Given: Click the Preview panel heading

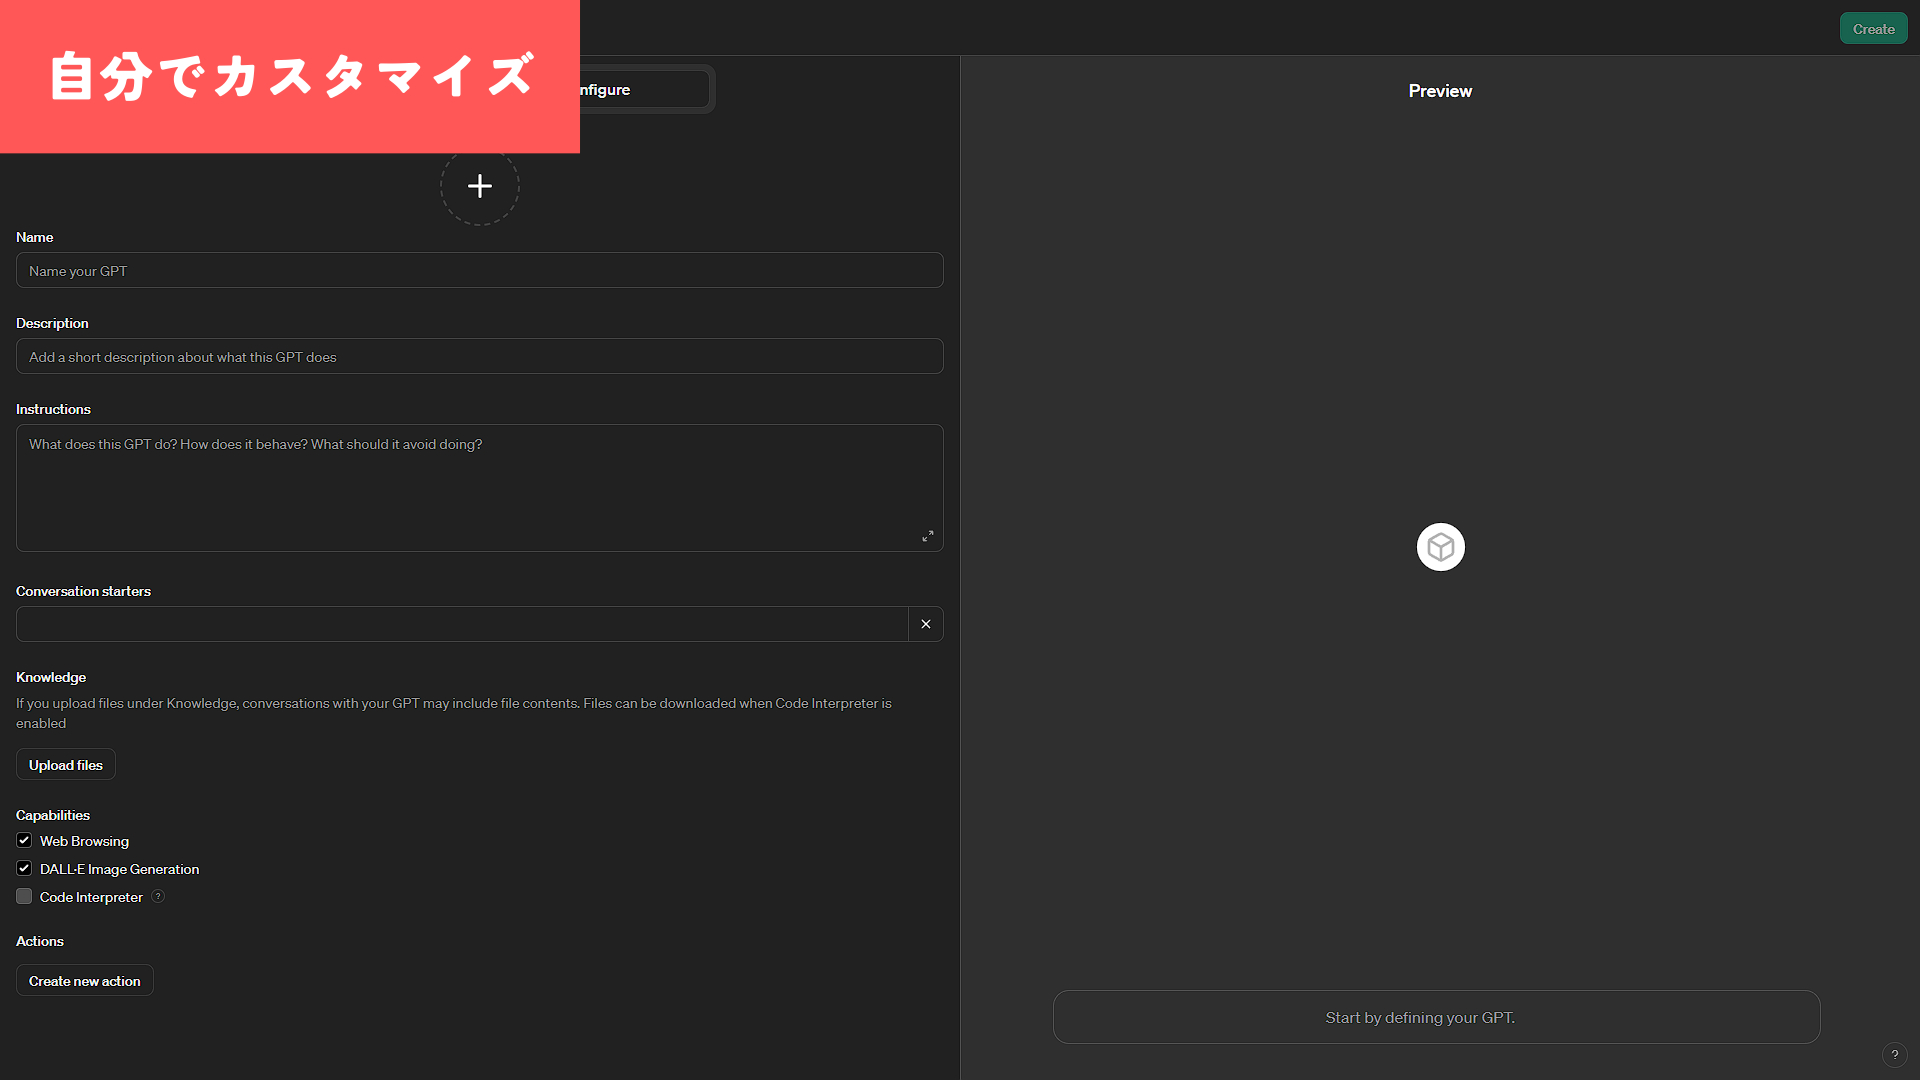Looking at the screenshot, I should pyautogui.click(x=1440, y=91).
